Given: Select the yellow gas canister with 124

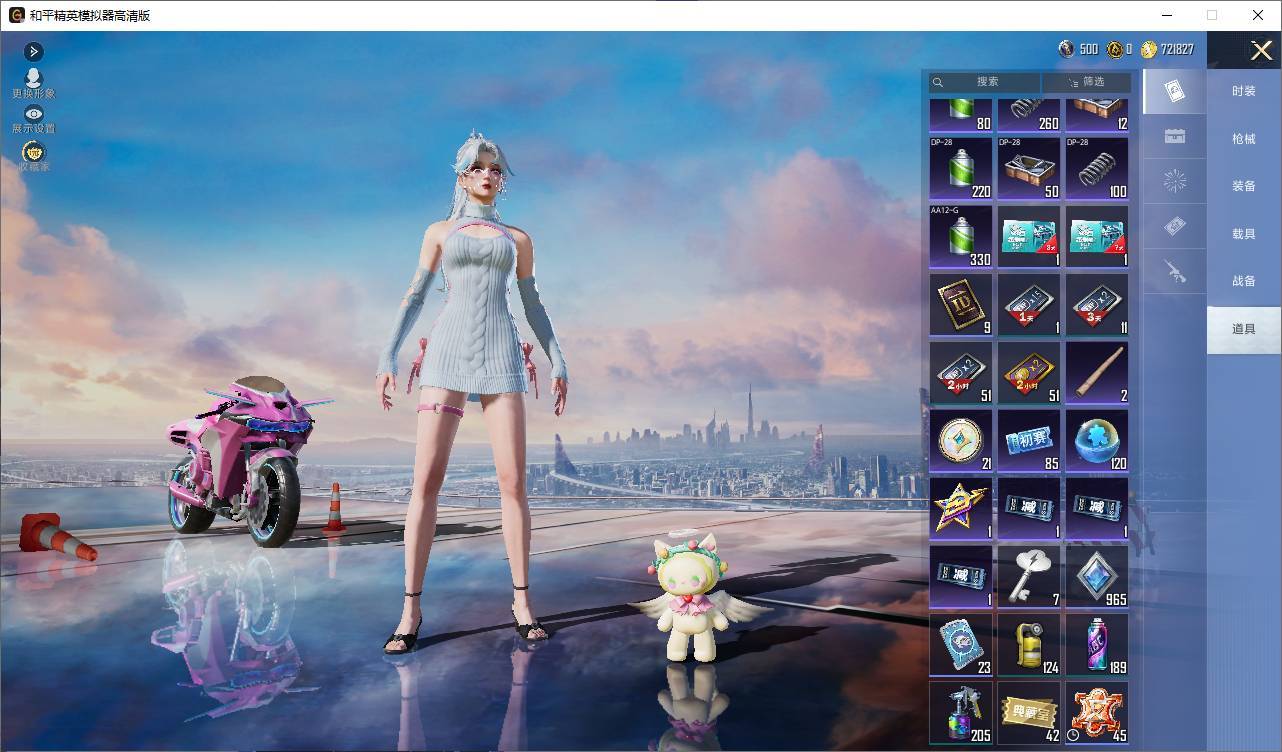Looking at the screenshot, I should tap(1029, 644).
